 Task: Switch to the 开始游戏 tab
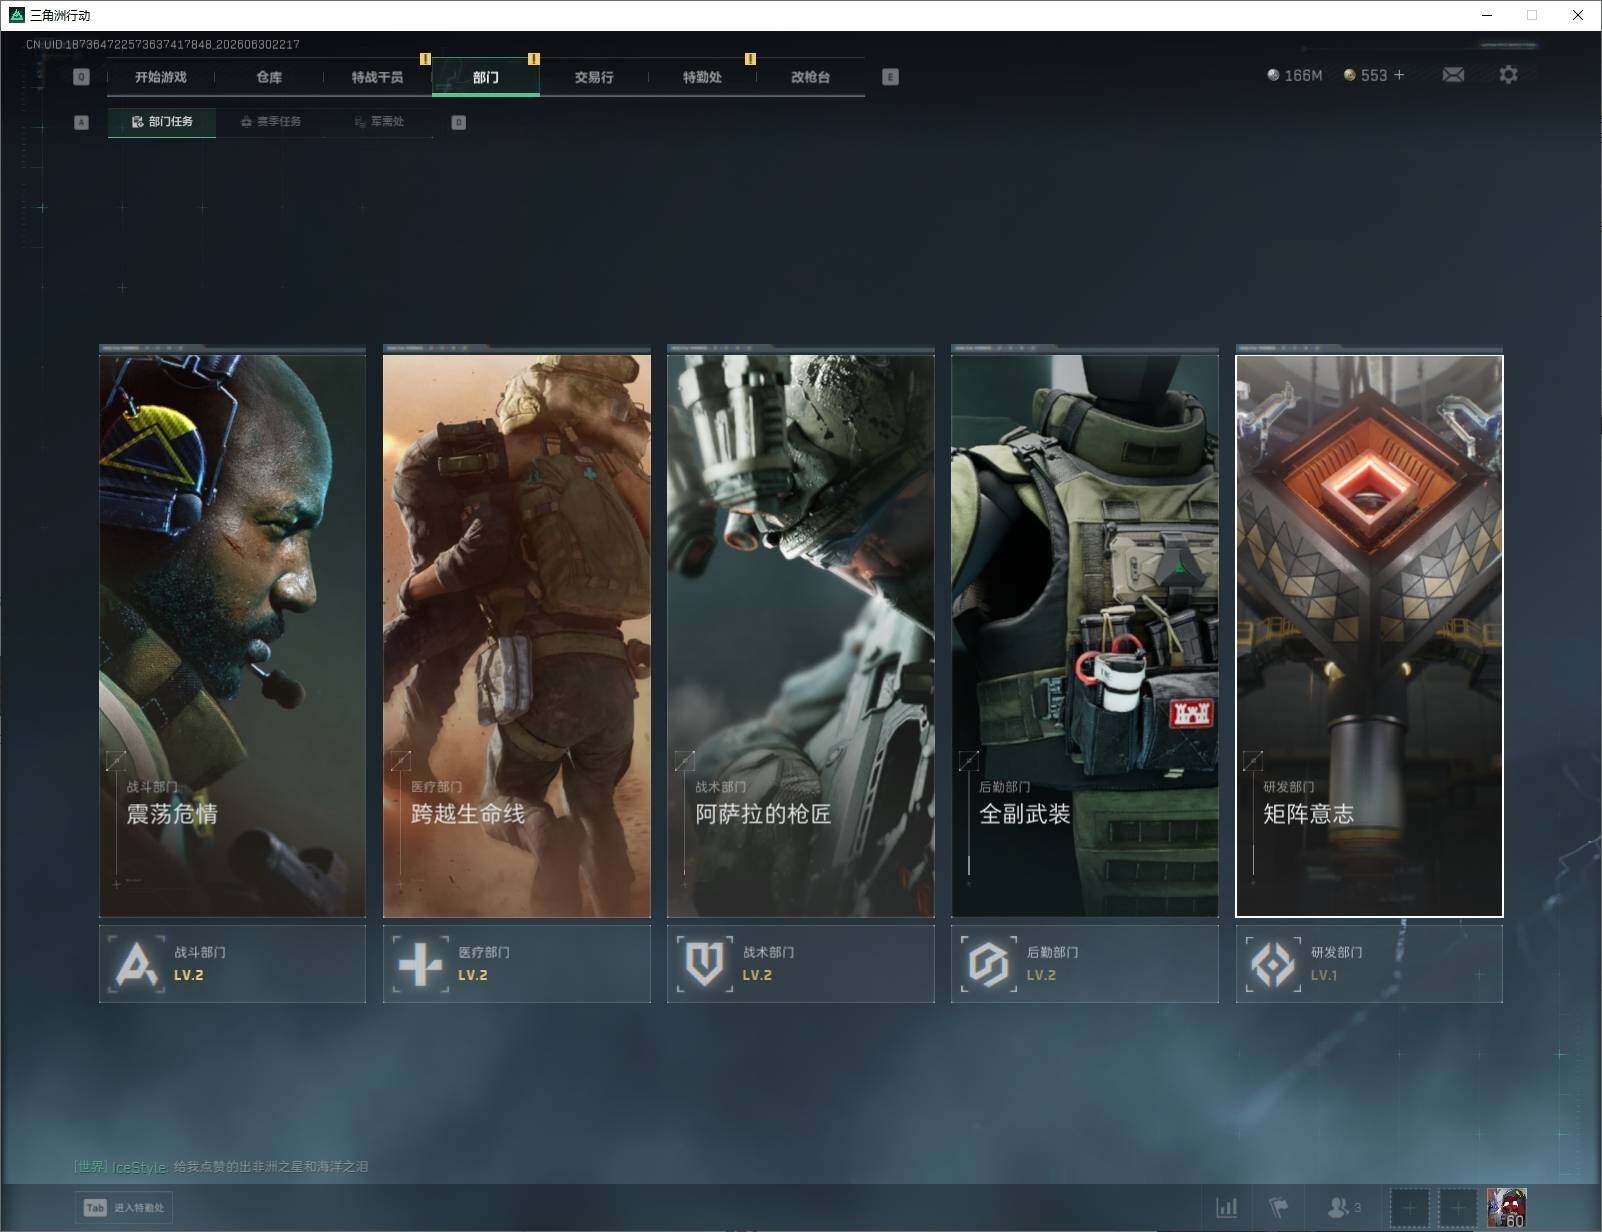(161, 77)
